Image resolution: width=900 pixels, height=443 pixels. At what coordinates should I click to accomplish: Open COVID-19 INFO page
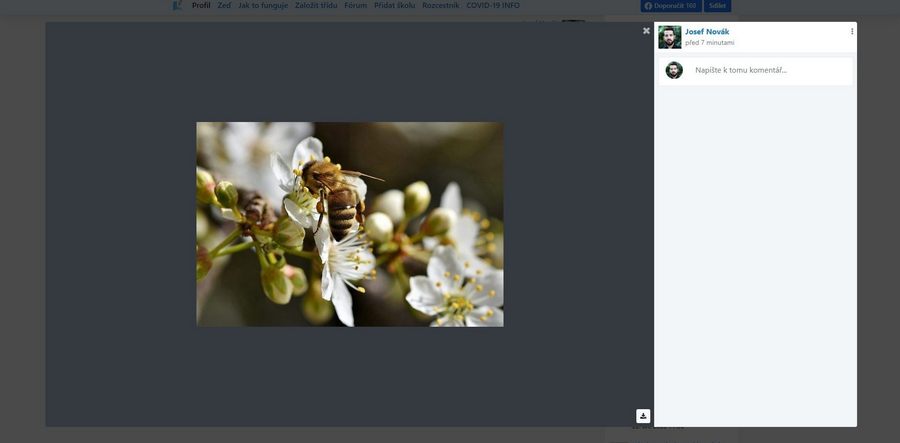coord(493,6)
